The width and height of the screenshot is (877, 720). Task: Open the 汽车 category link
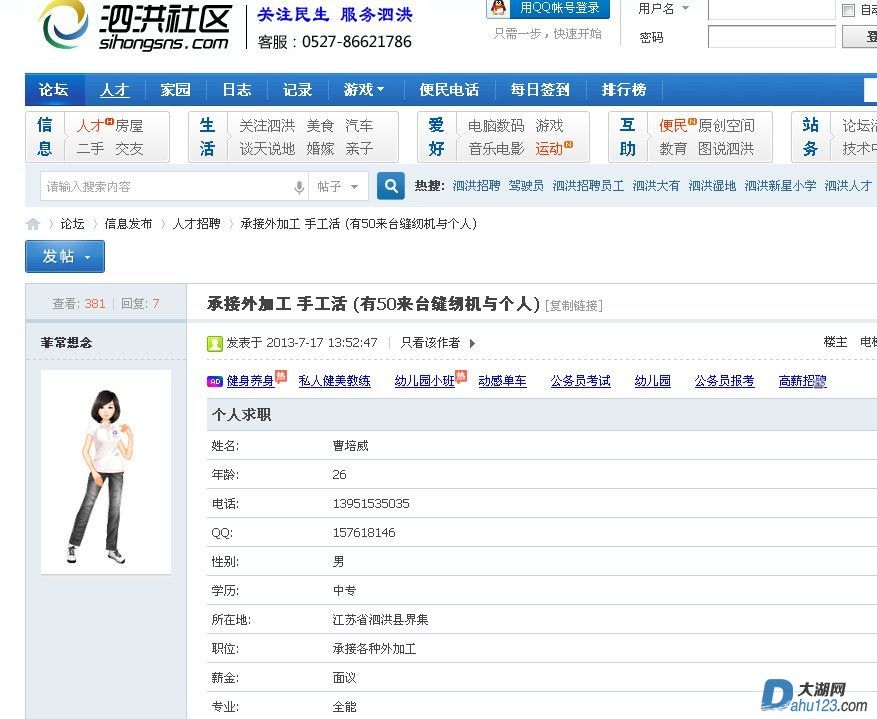pos(359,126)
